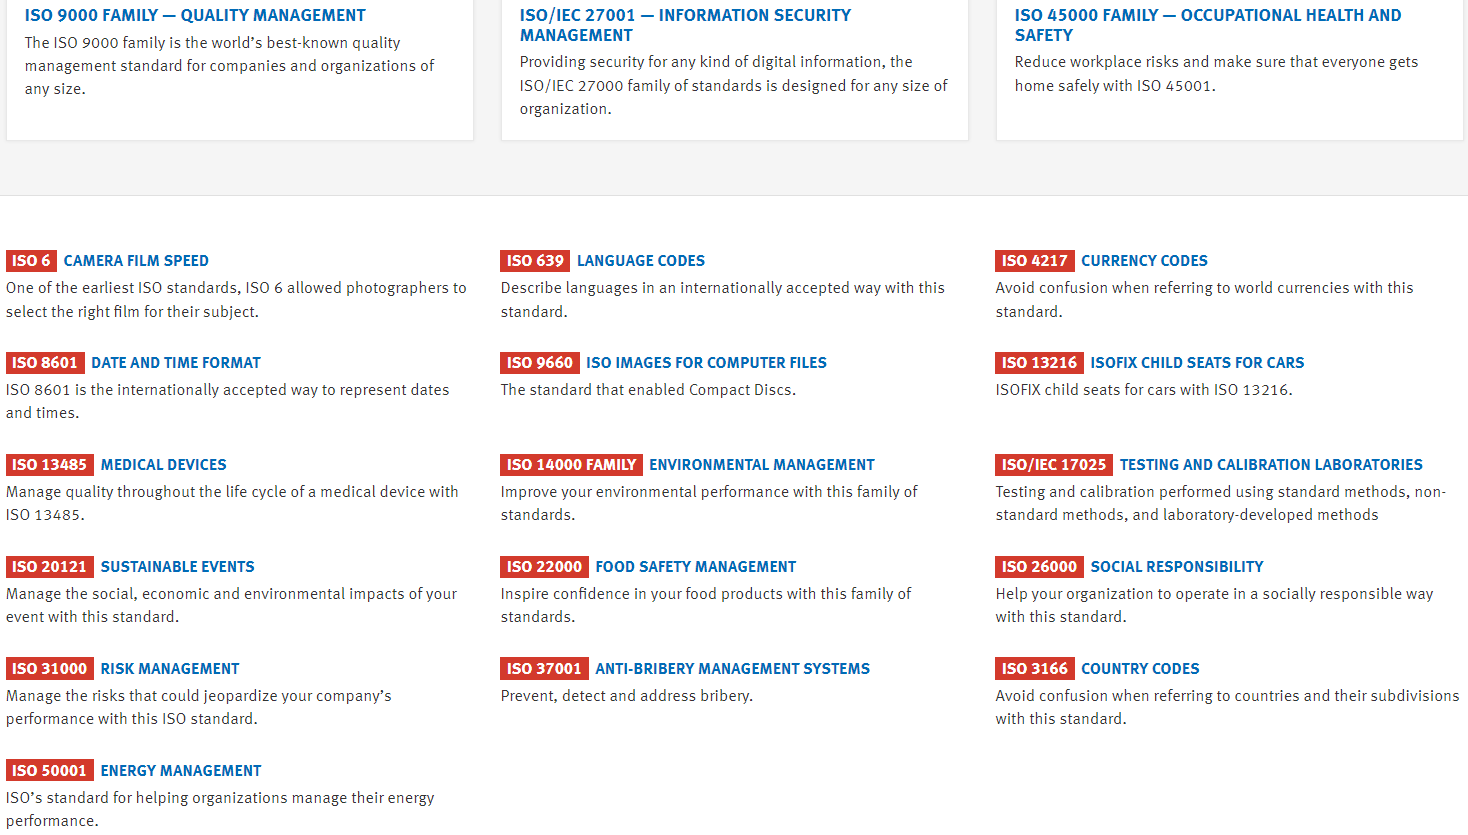
Task: Open the Camera Film Speed link
Action: [136, 261]
